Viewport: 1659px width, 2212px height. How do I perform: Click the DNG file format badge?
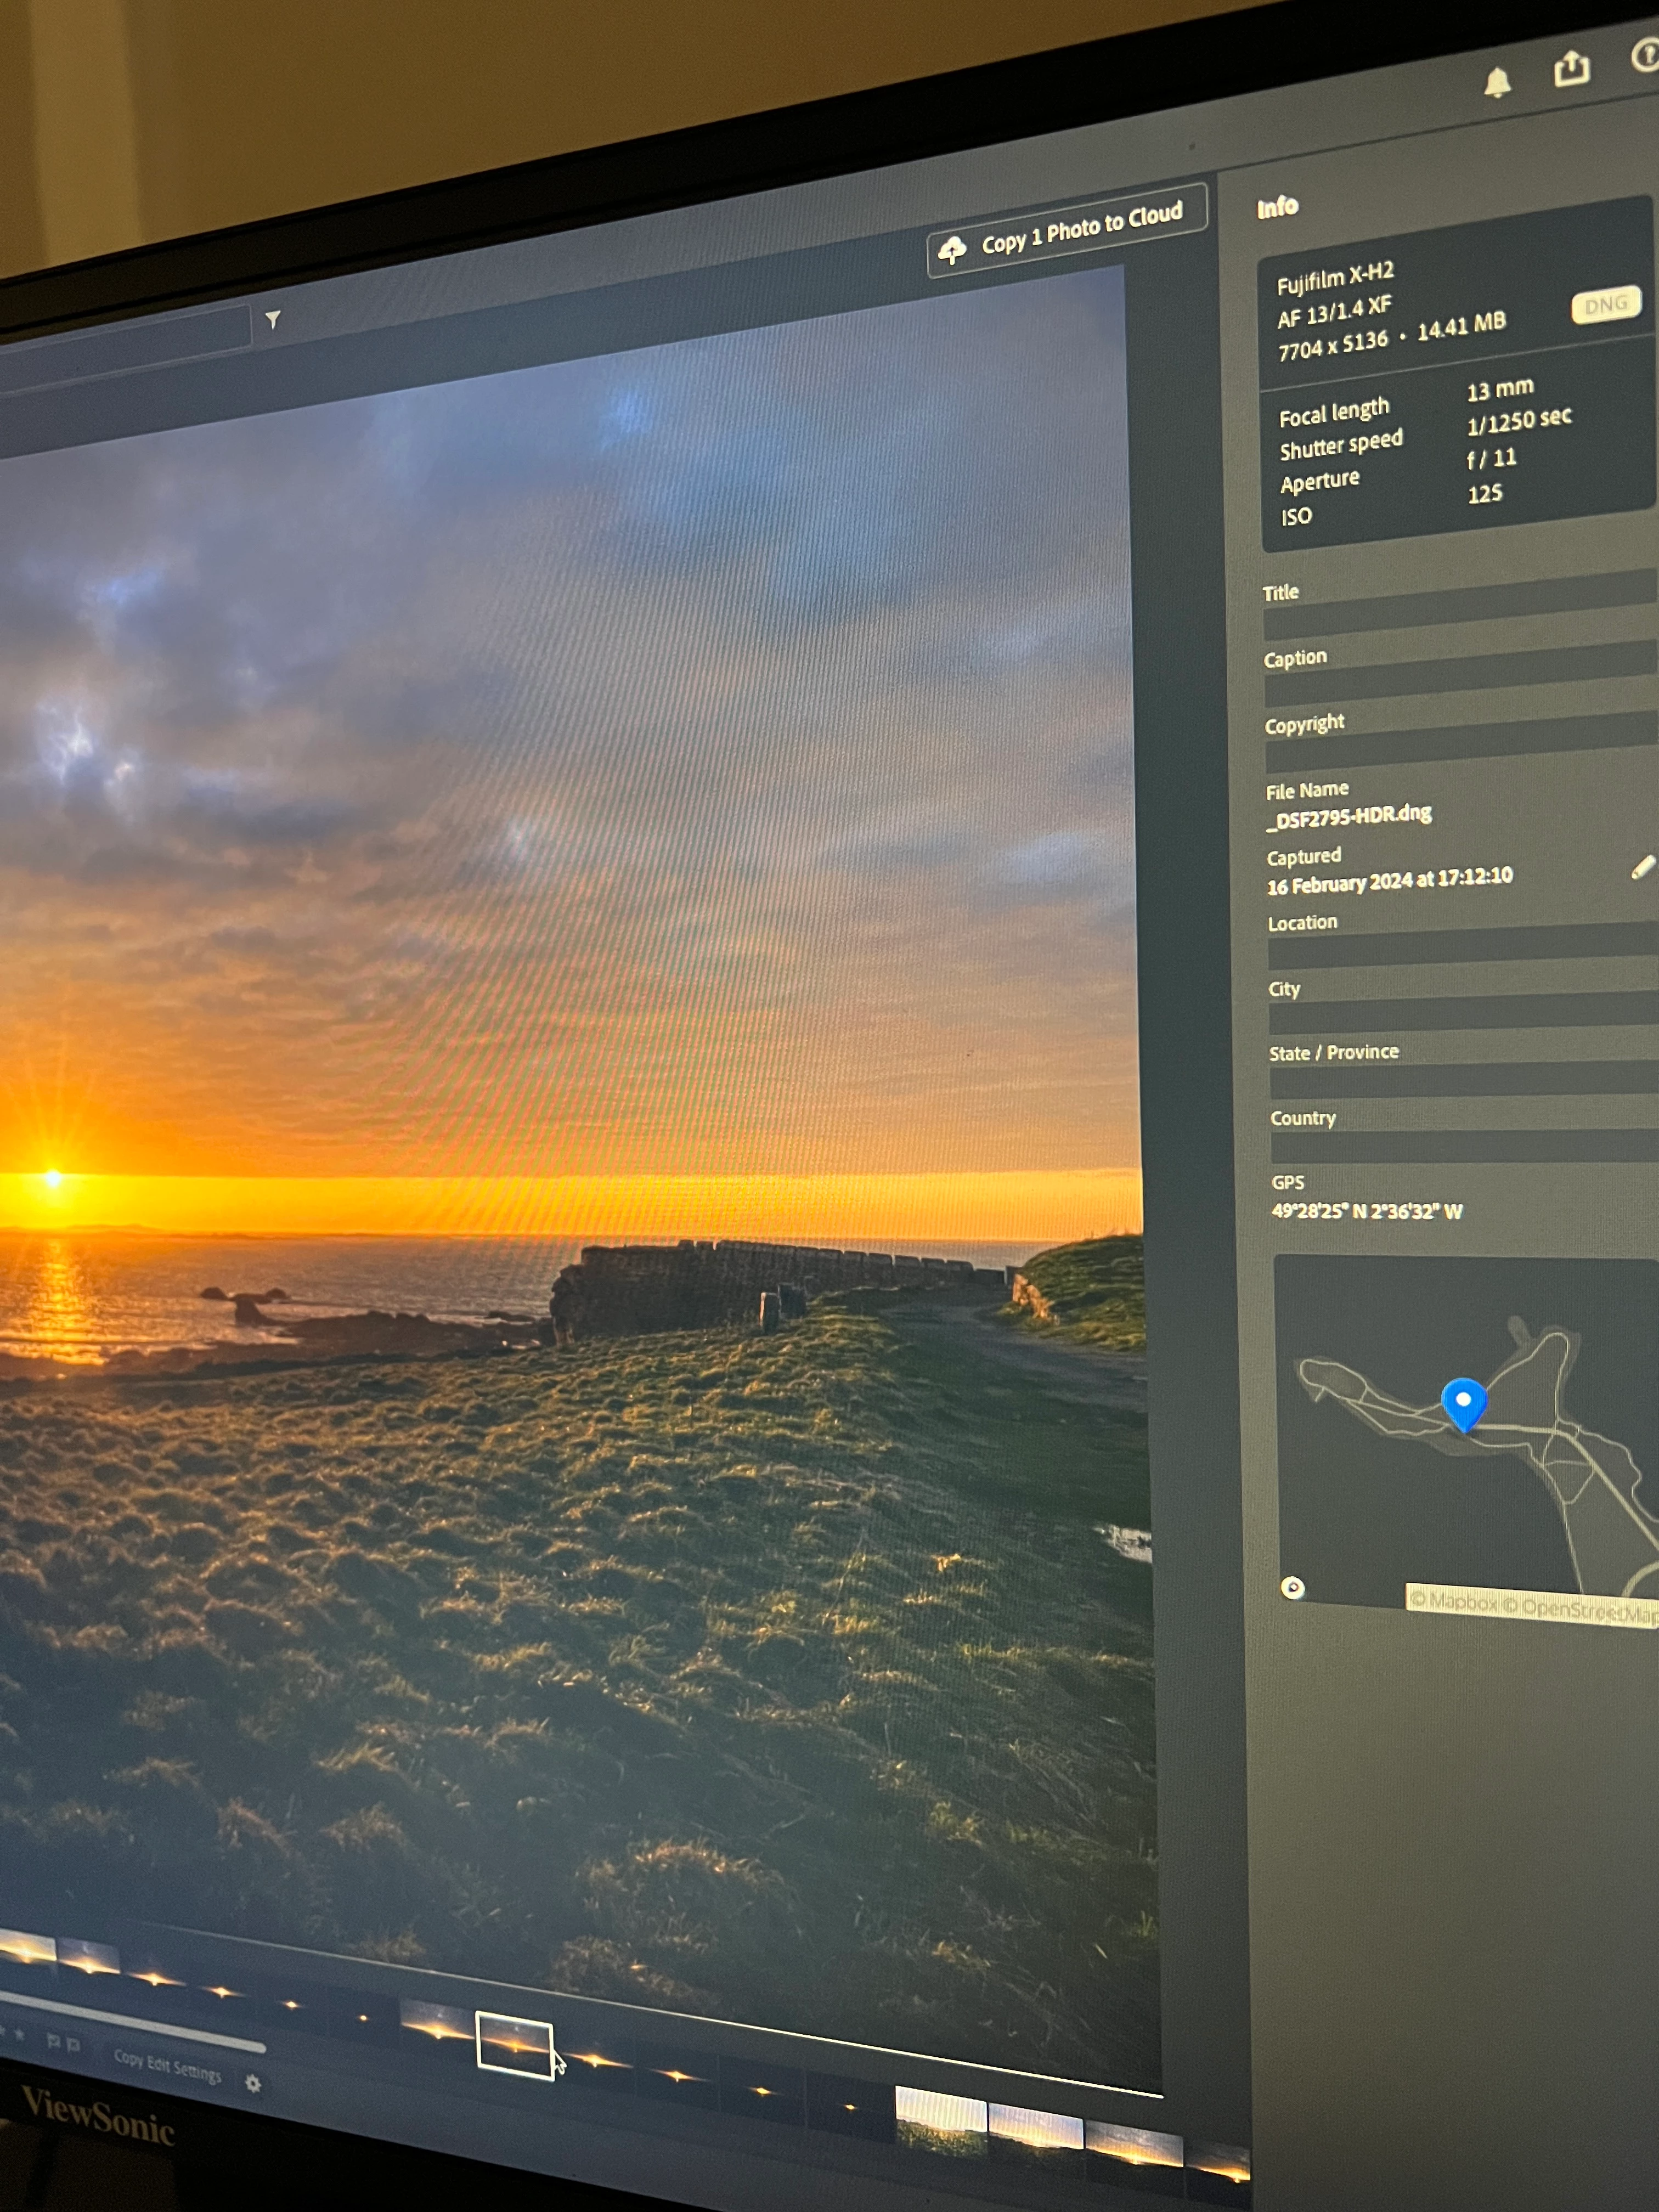click(1605, 306)
